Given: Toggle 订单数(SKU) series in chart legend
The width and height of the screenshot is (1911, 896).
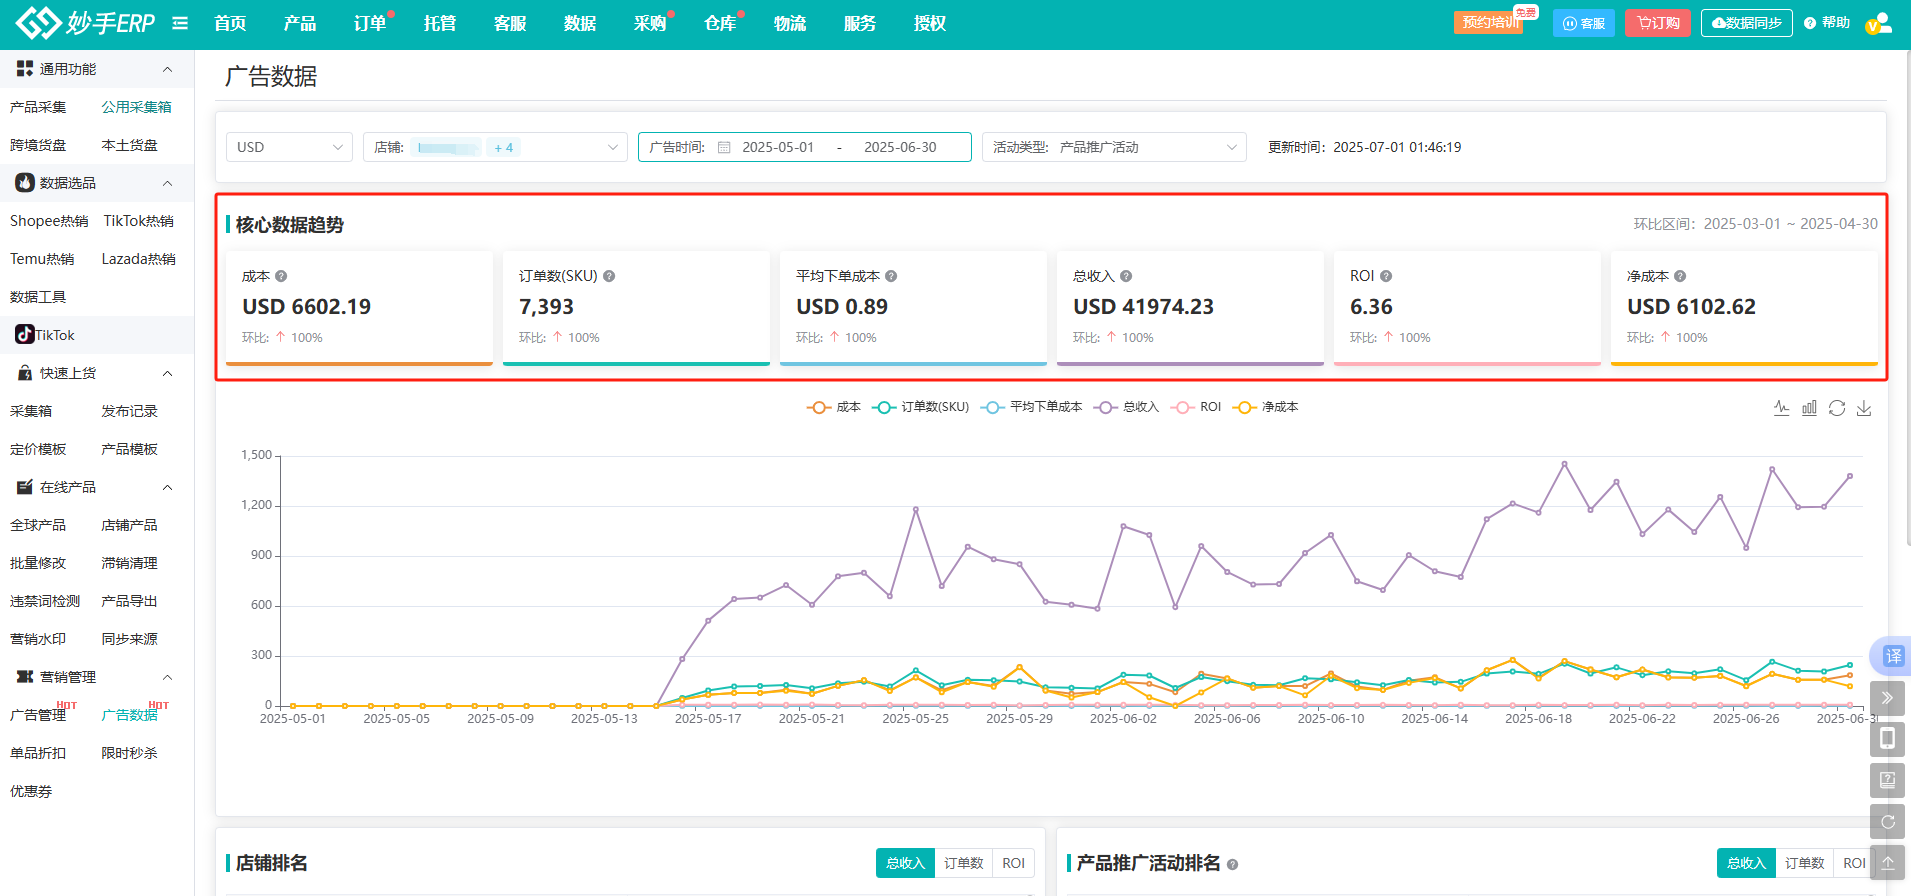Looking at the screenshot, I should 921,407.
